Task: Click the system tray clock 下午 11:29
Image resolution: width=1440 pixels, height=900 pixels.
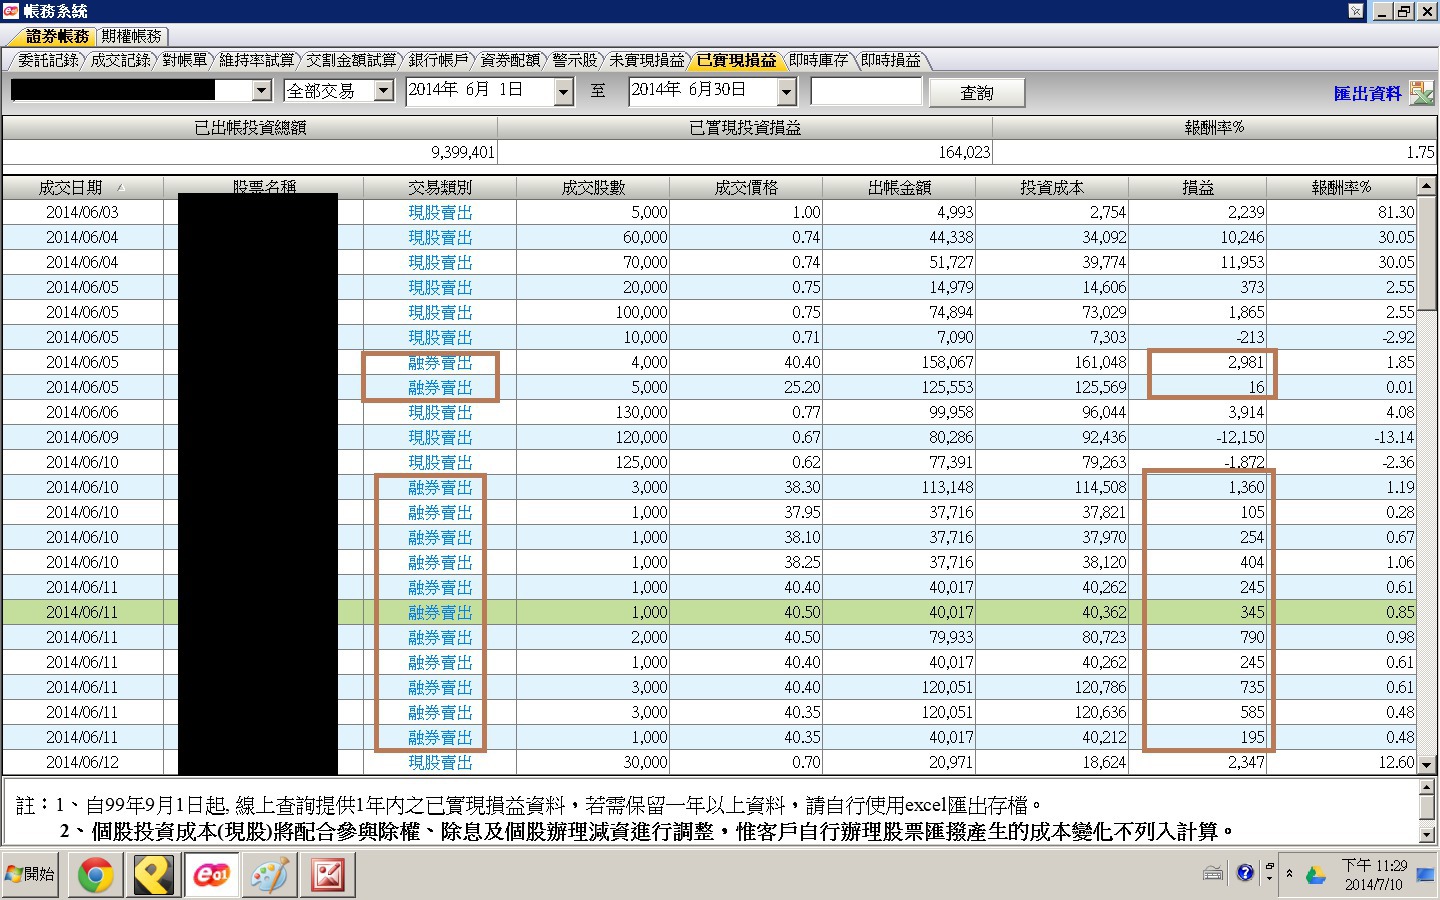Action: [1374, 865]
